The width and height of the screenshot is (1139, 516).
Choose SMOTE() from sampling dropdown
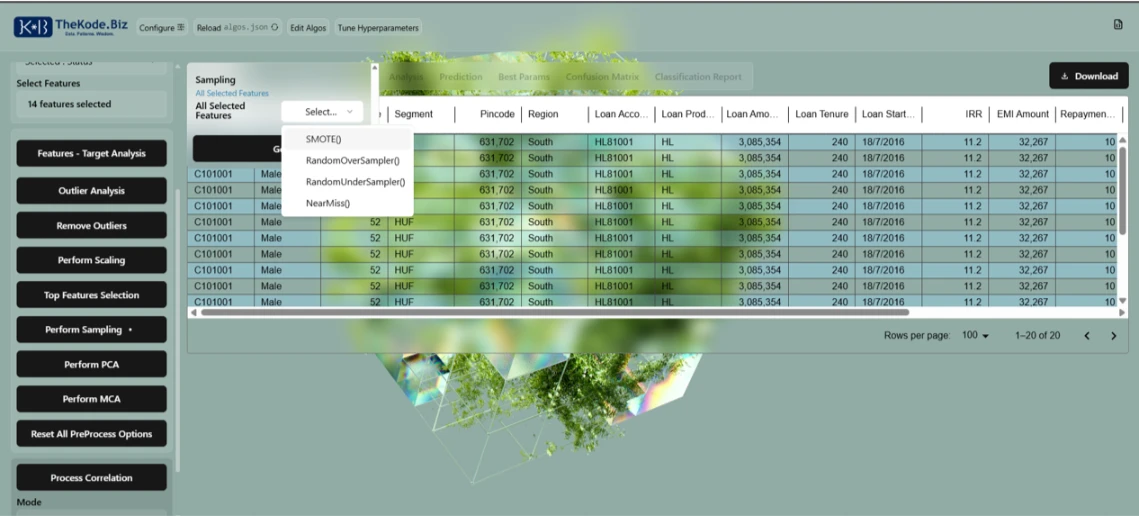[323, 140]
